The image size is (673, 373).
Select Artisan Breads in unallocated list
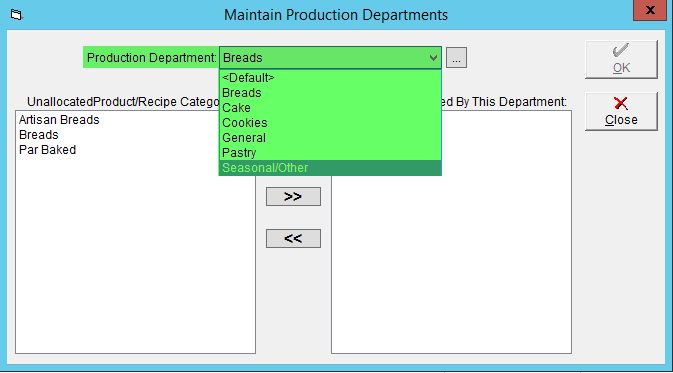coord(59,120)
